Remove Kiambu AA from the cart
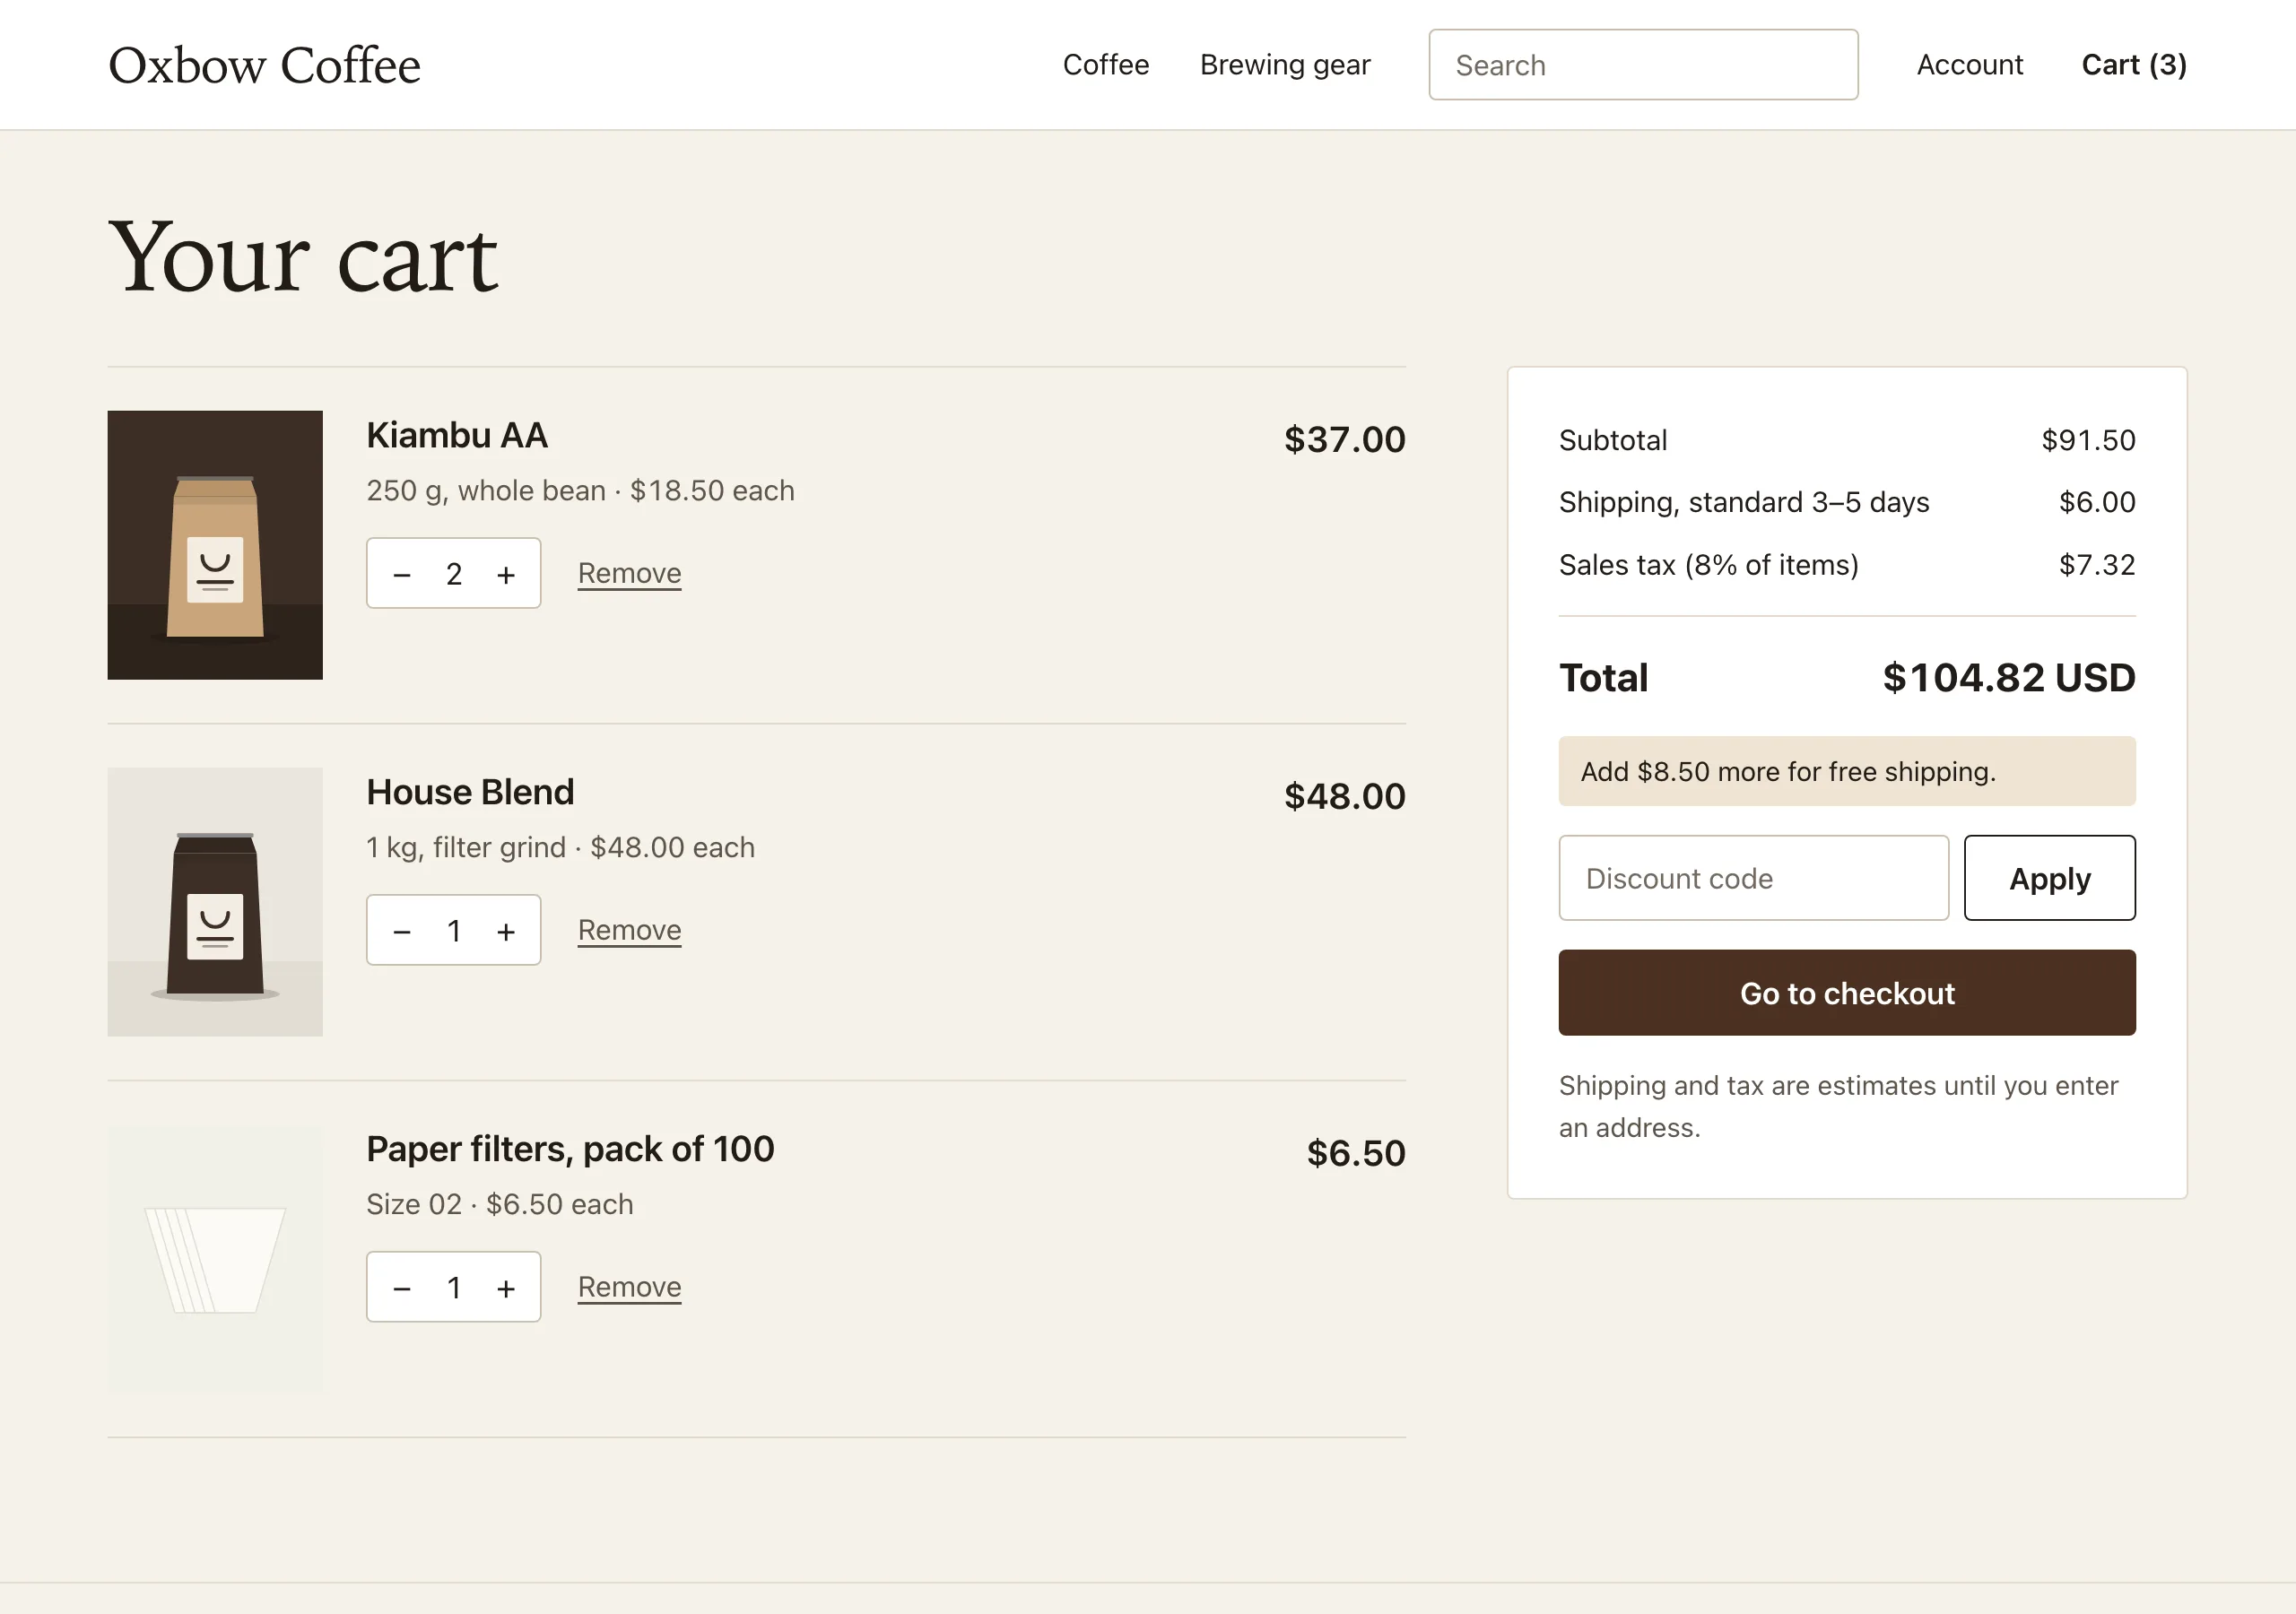The image size is (2296, 1614). click(630, 573)
